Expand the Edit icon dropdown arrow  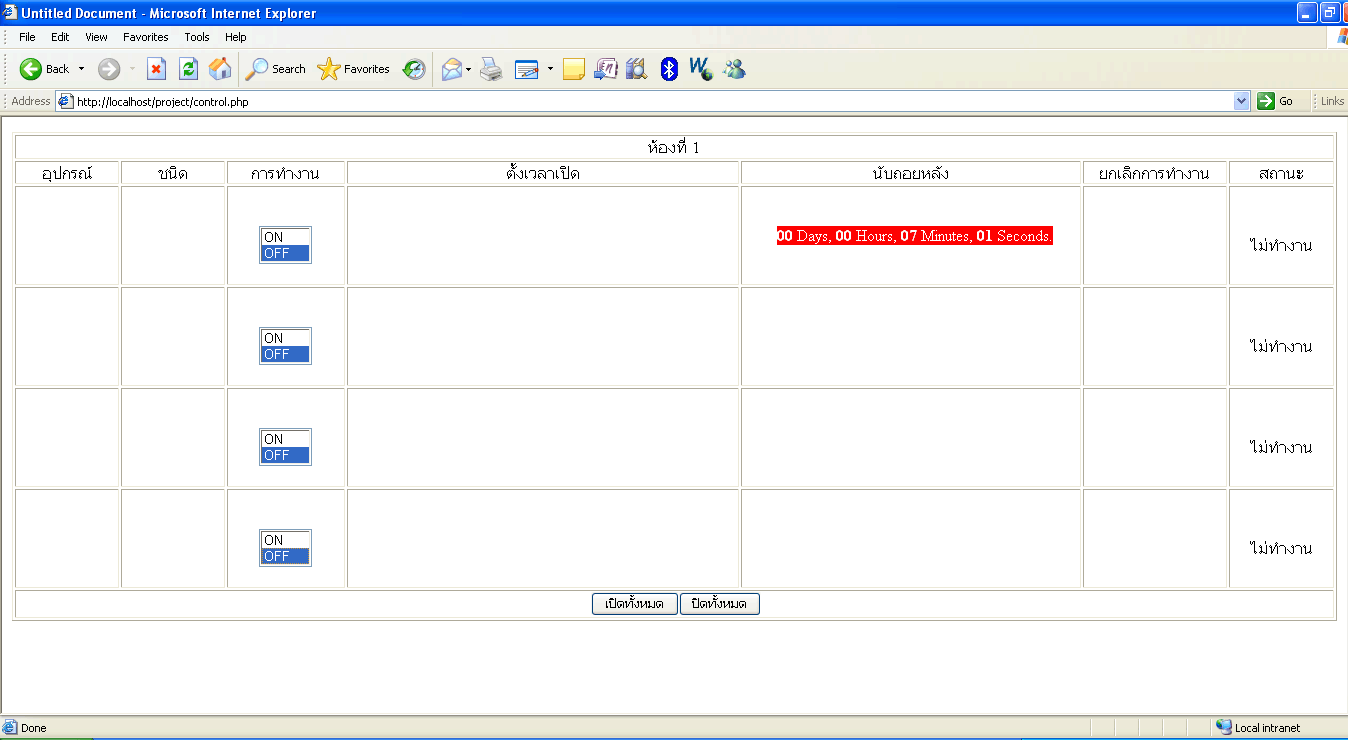point(549,69)
